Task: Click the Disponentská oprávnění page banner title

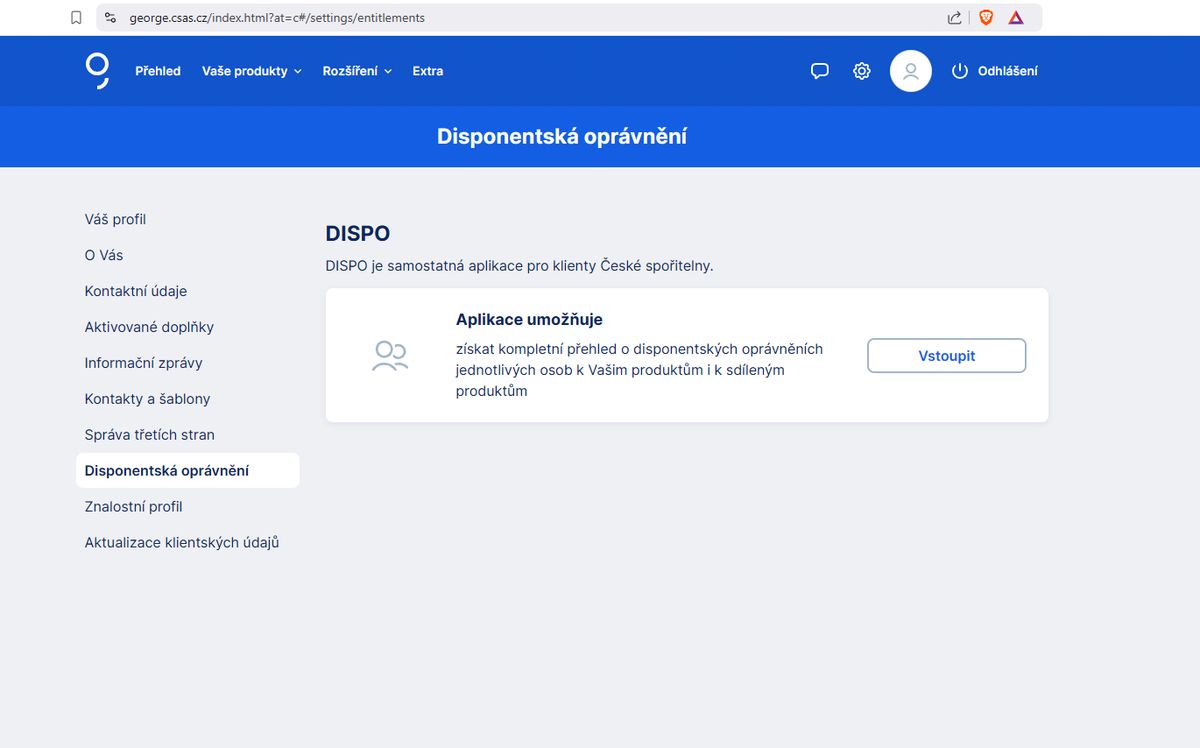Action: pos(562,136)
